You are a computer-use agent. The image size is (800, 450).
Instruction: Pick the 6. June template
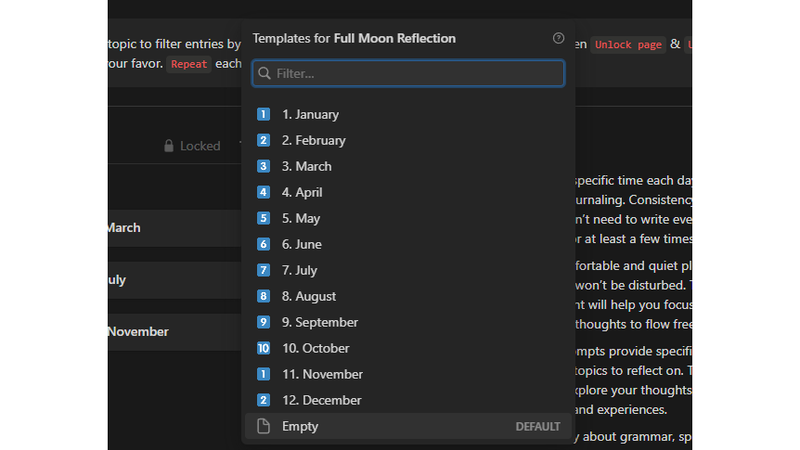(408, 244)
